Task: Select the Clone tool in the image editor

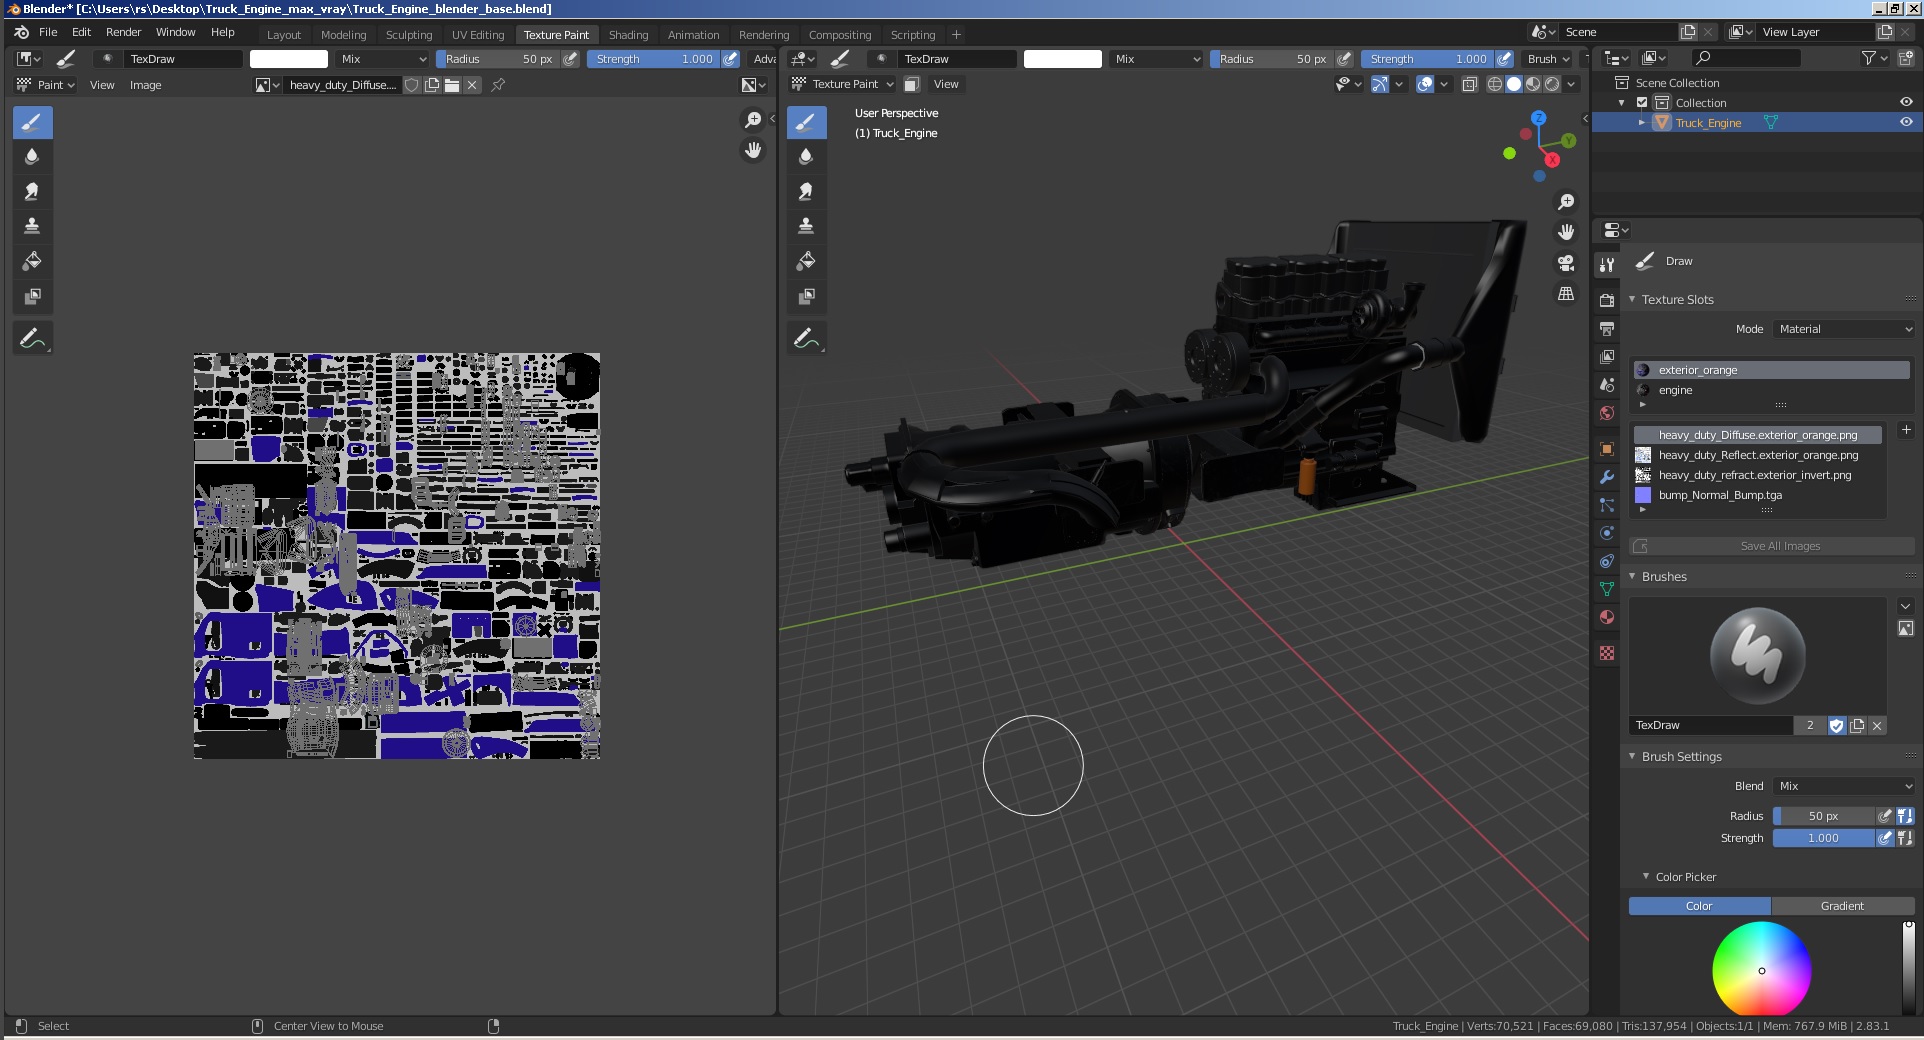Action: pyautogui.click(x=32, y=227)
